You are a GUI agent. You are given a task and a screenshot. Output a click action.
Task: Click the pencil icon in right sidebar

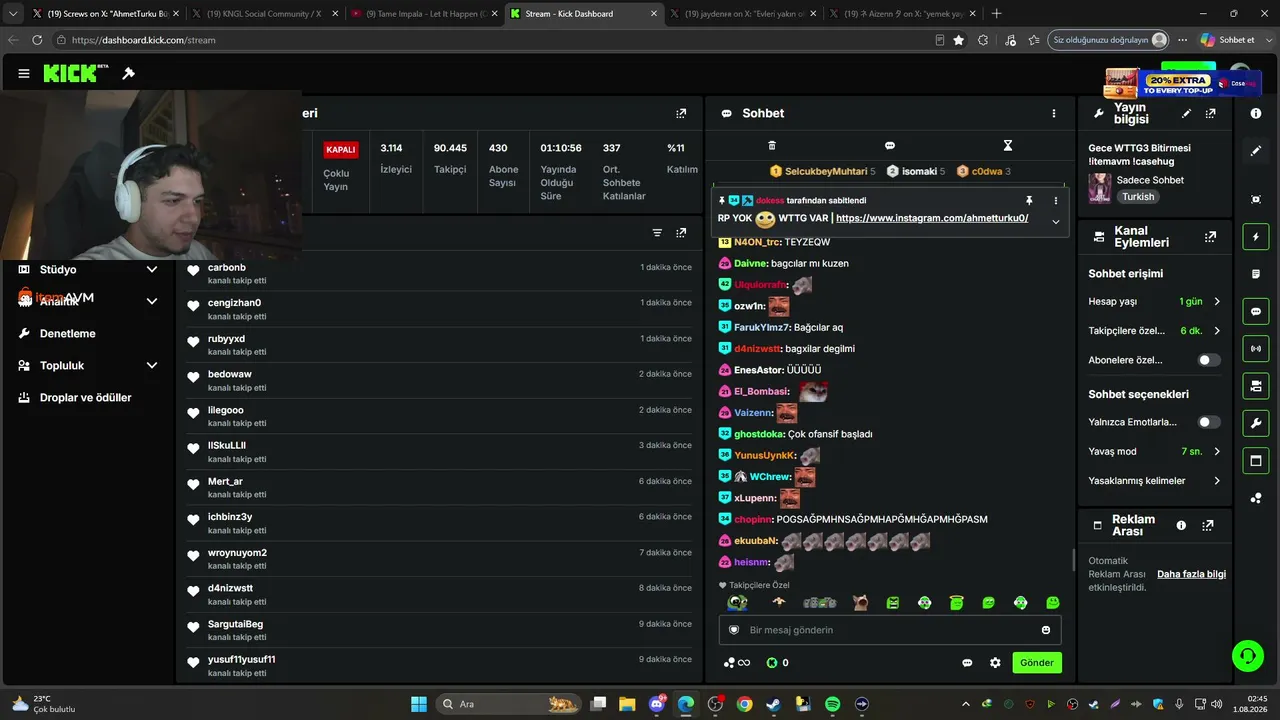[1256, 151]
